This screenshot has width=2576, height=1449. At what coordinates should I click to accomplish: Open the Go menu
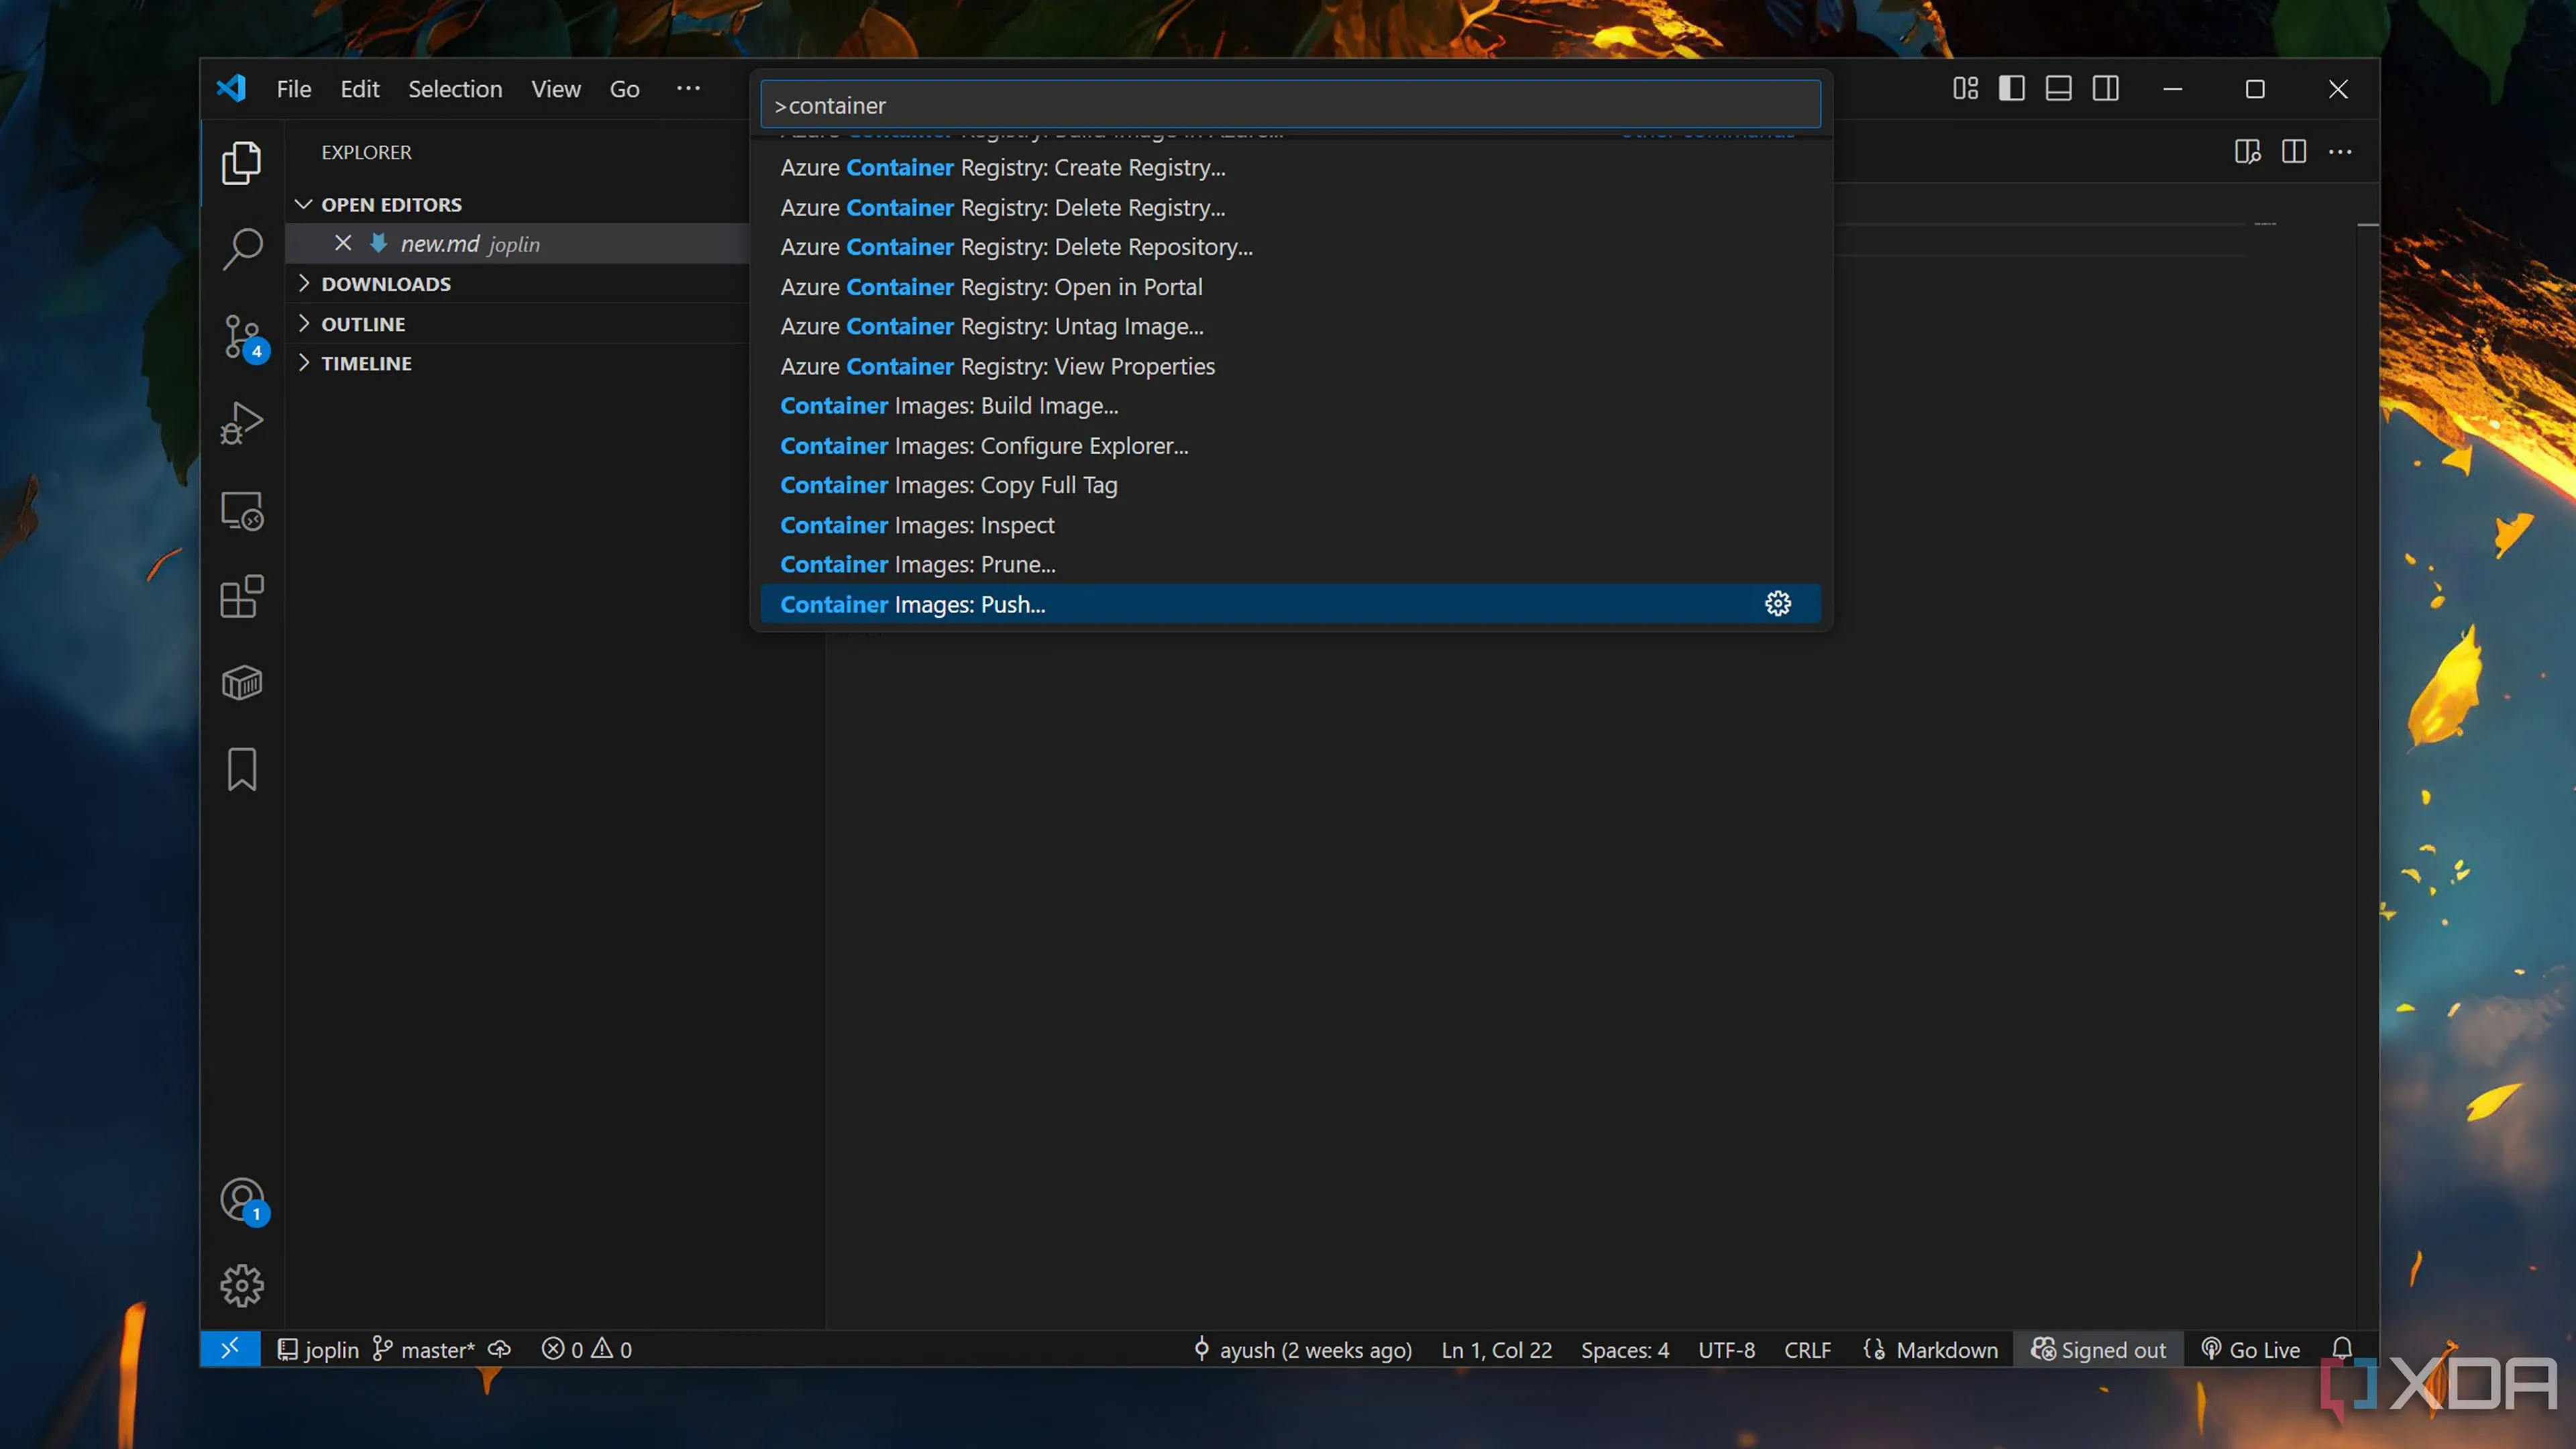tap(625, 89)
